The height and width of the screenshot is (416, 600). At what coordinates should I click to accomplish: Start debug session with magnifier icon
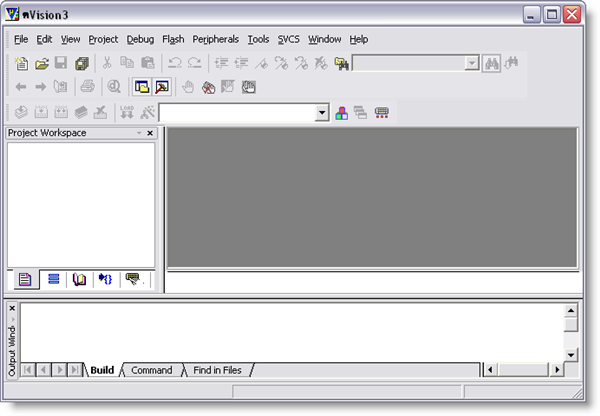coord(114,87)
